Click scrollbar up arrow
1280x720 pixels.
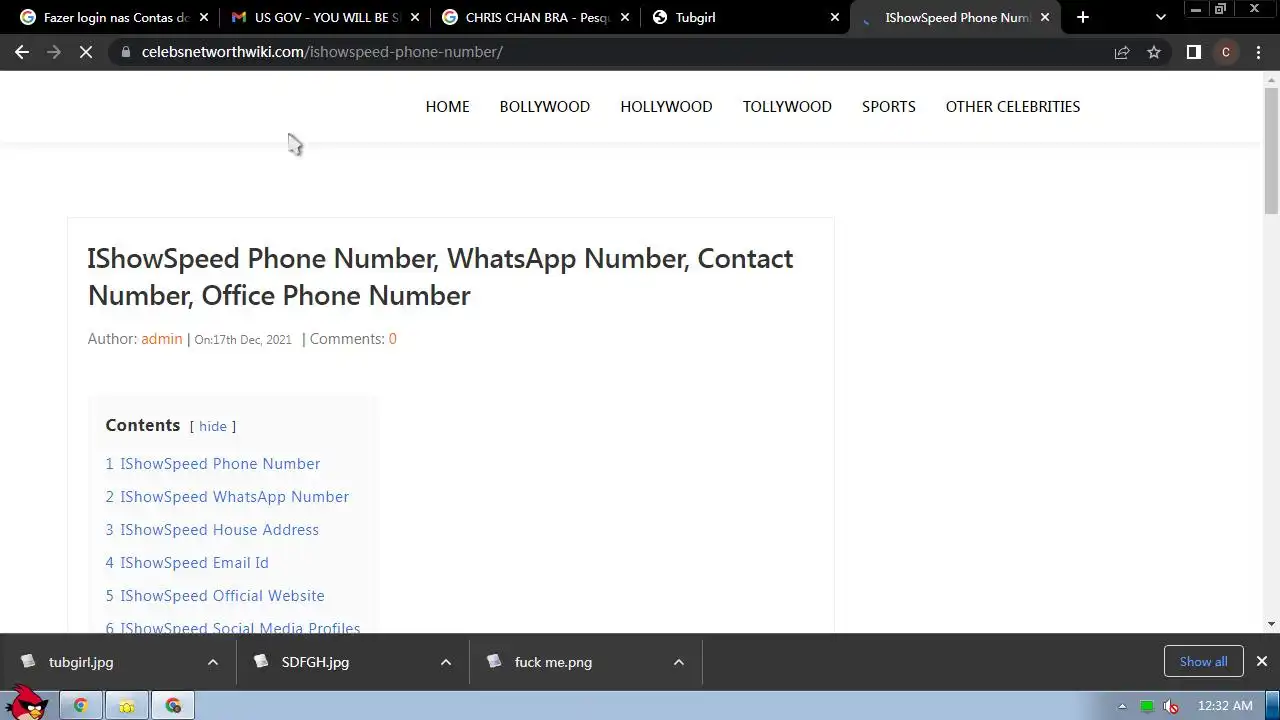pyautogui.click(x=1271, y=78)
